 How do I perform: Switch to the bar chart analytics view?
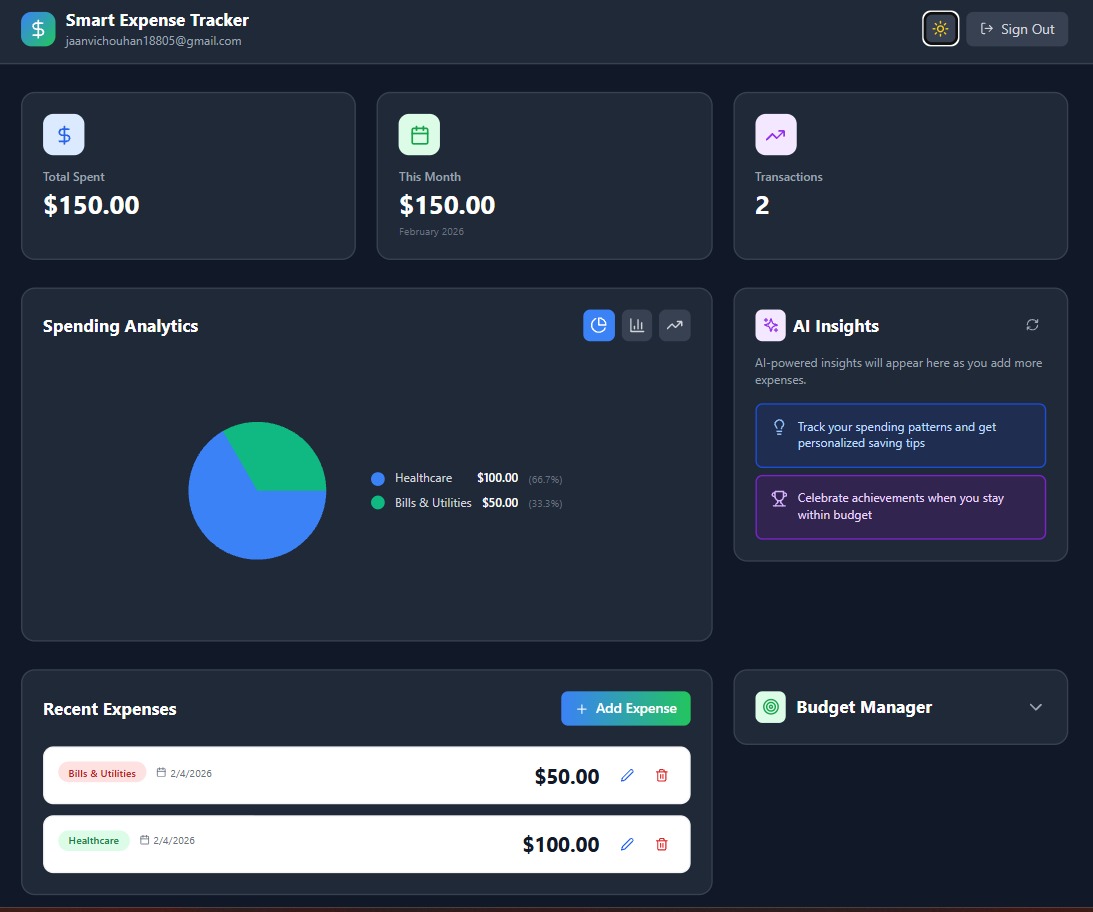click(x=637, y=325)
